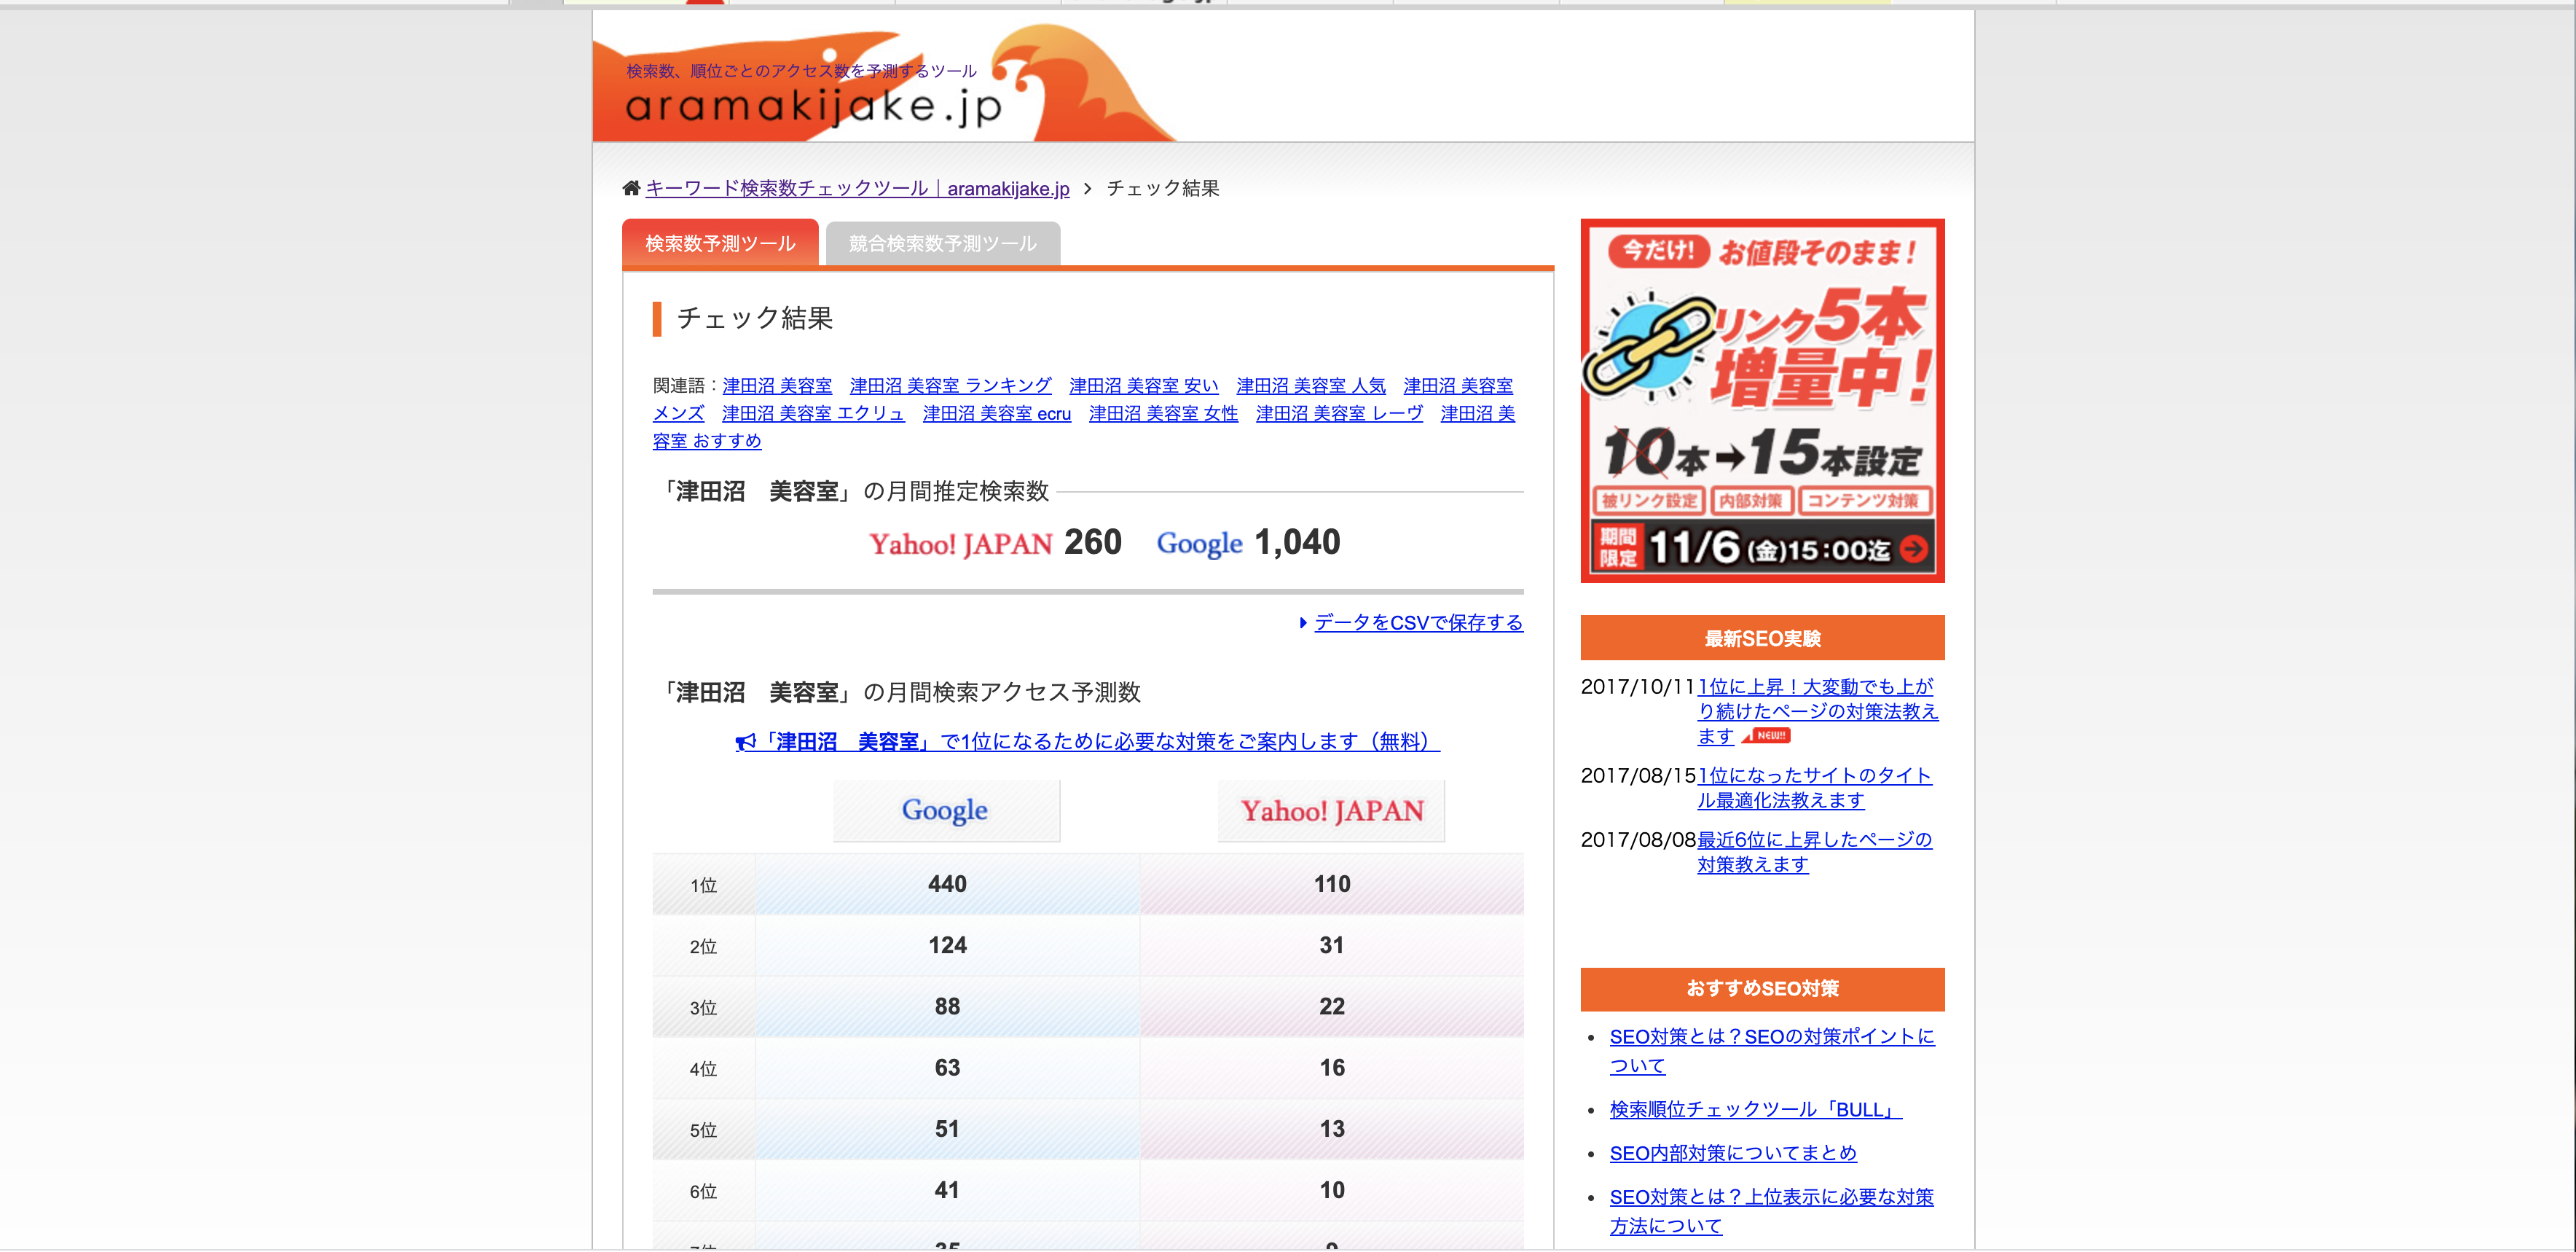Click the Yahoo monthly search value 260
Viewport: 2576px width, 1252px height.
pyautogui.click(x=1092, y=542)
